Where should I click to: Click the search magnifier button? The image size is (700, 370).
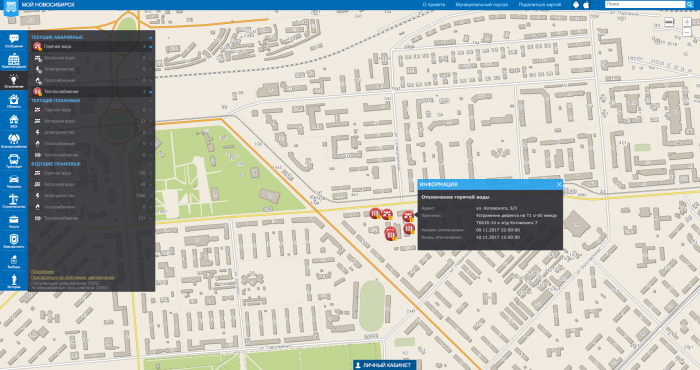[x=689, y=4]
